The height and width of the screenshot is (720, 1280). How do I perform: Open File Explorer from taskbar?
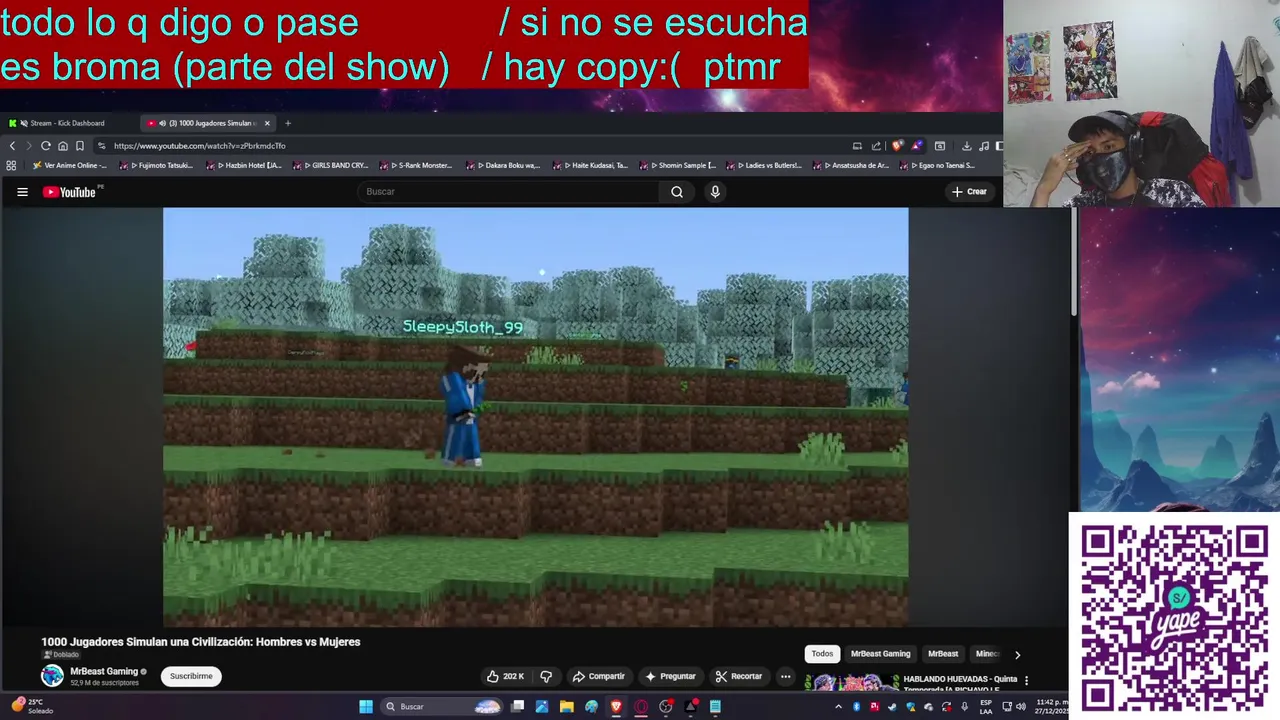pyautogui.click(x=566, y=707)
